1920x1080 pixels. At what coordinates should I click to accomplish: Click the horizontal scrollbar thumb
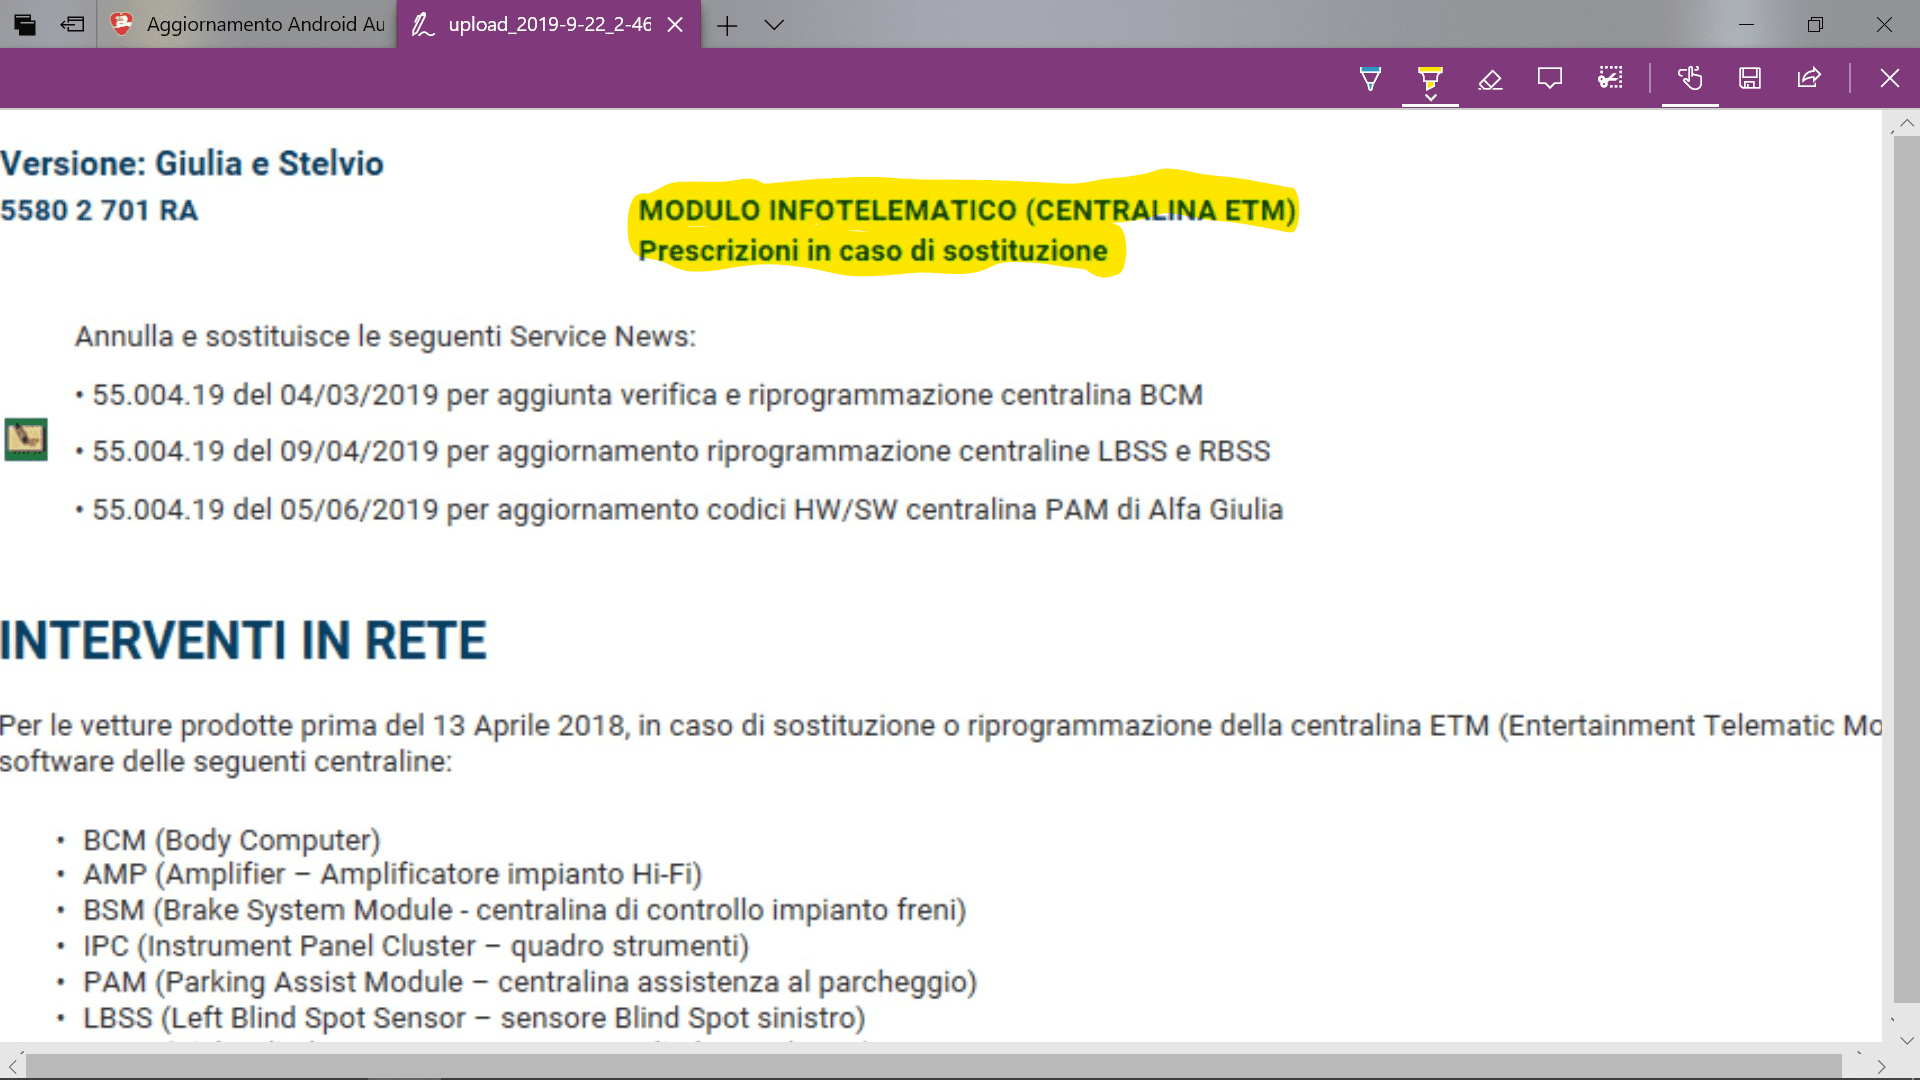pos(933,1066)
